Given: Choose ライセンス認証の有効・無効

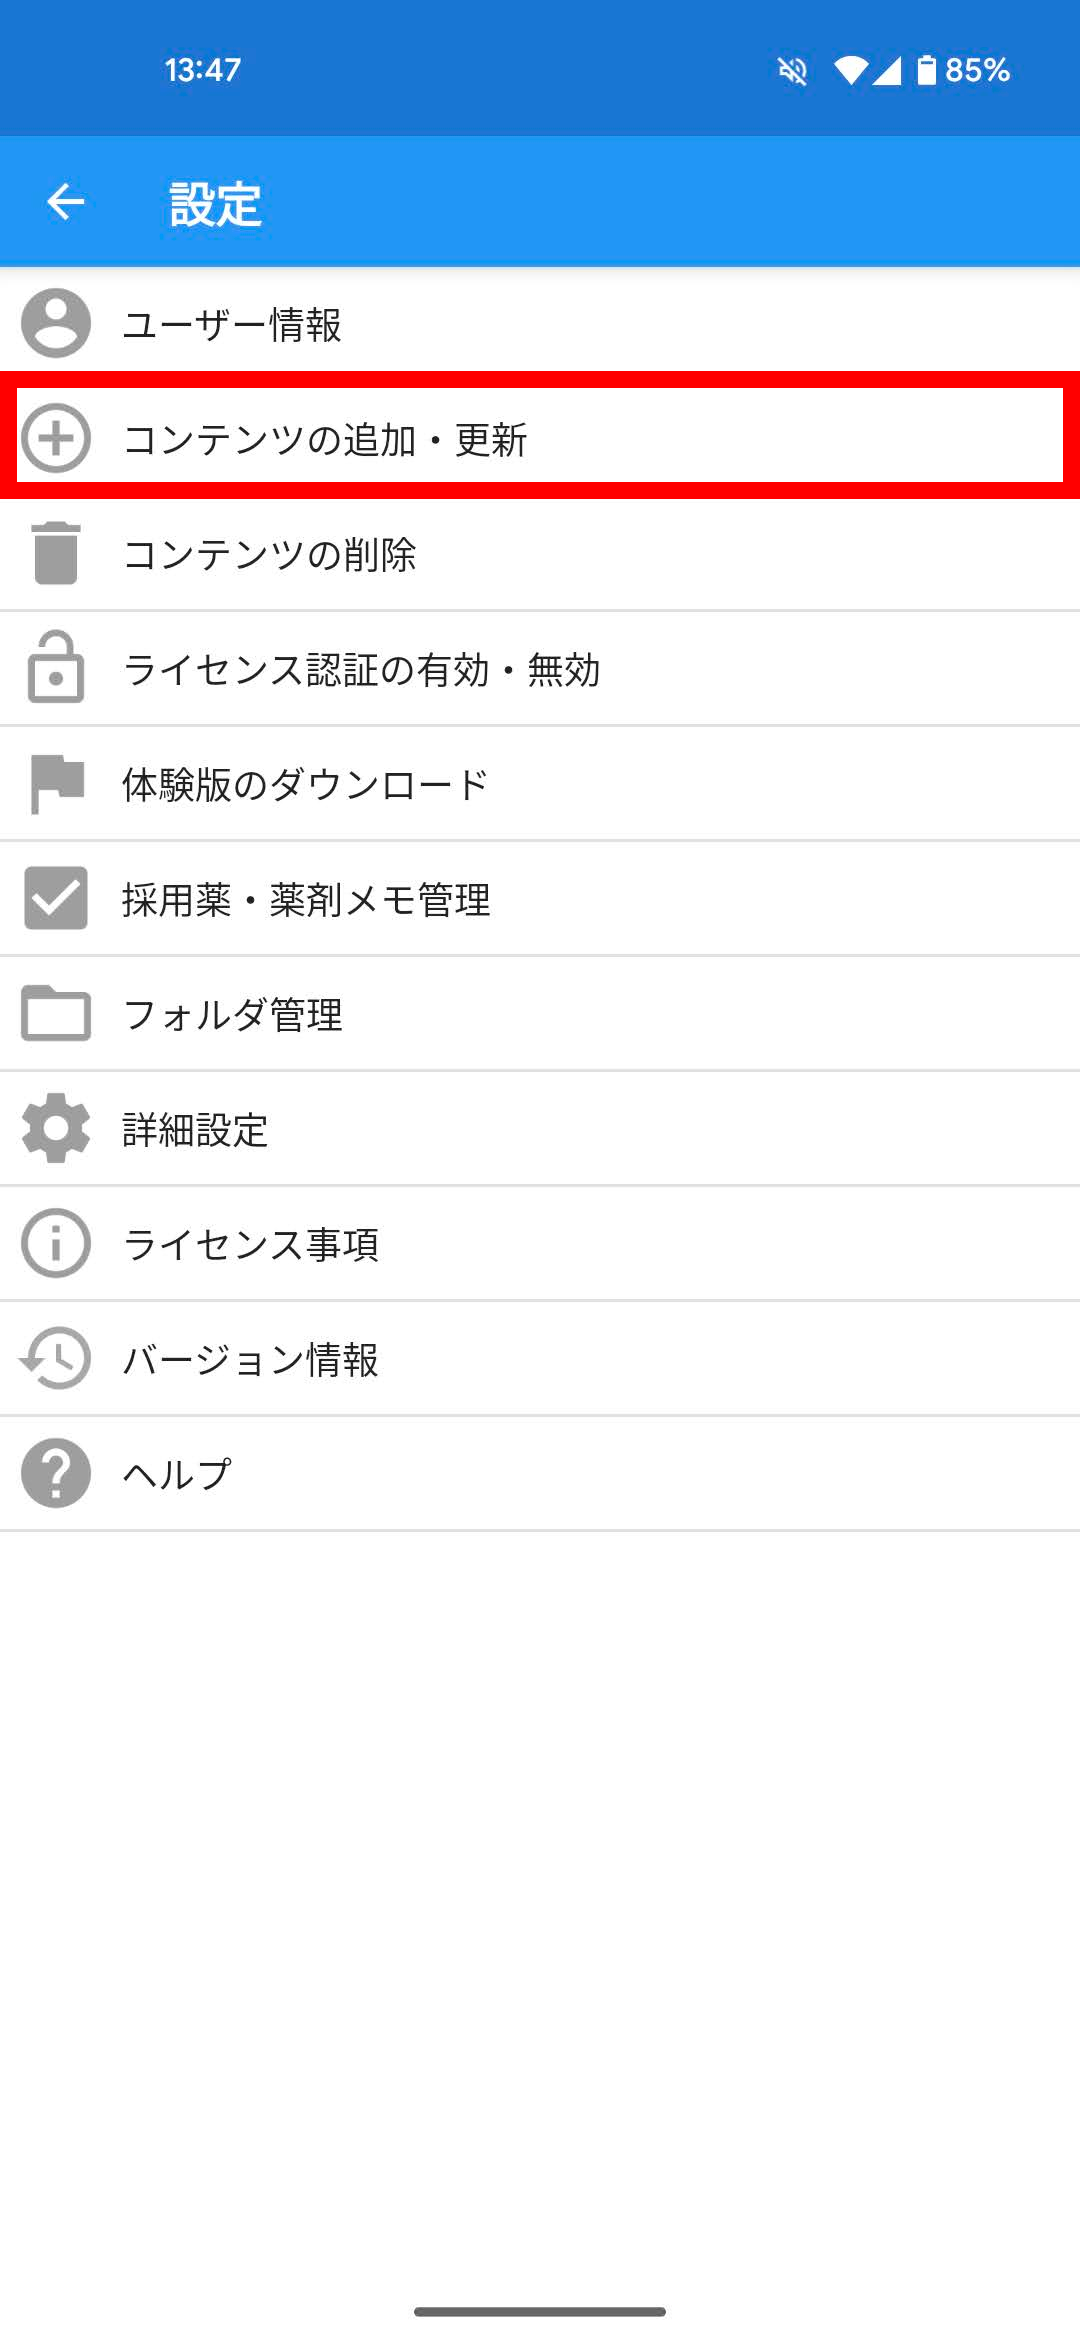Looking at the screenshot, I should tap(361, 669).
